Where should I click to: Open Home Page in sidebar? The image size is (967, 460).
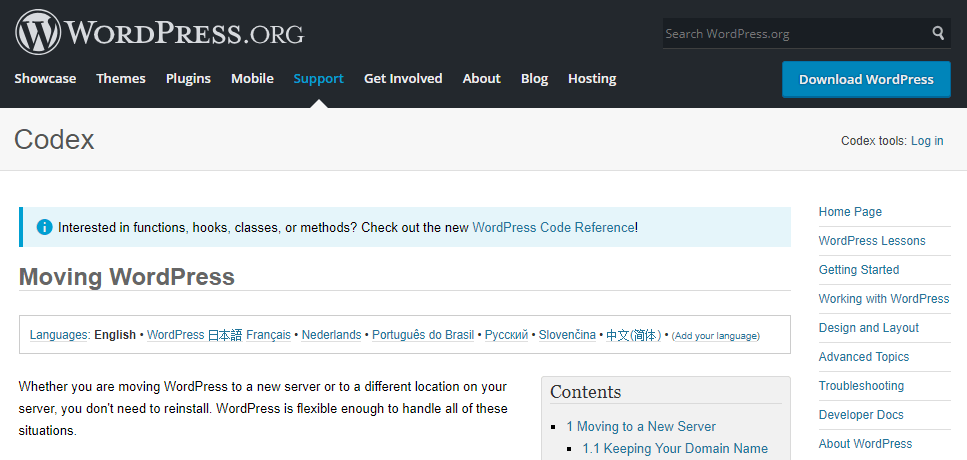[x=850, y=212]
